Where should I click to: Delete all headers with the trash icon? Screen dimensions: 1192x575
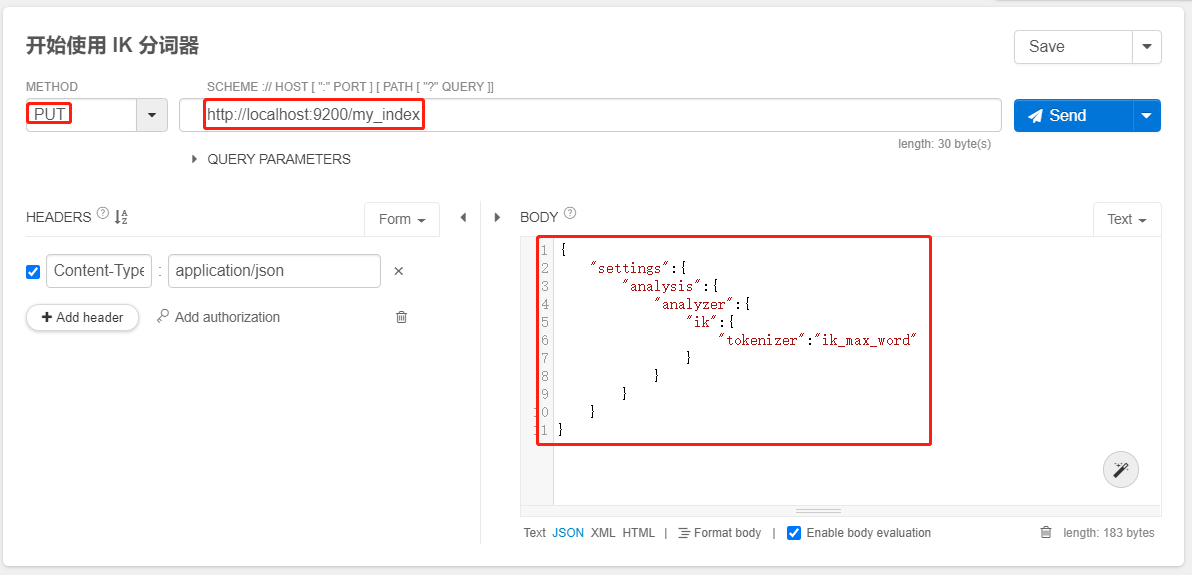tap(402, 317)
